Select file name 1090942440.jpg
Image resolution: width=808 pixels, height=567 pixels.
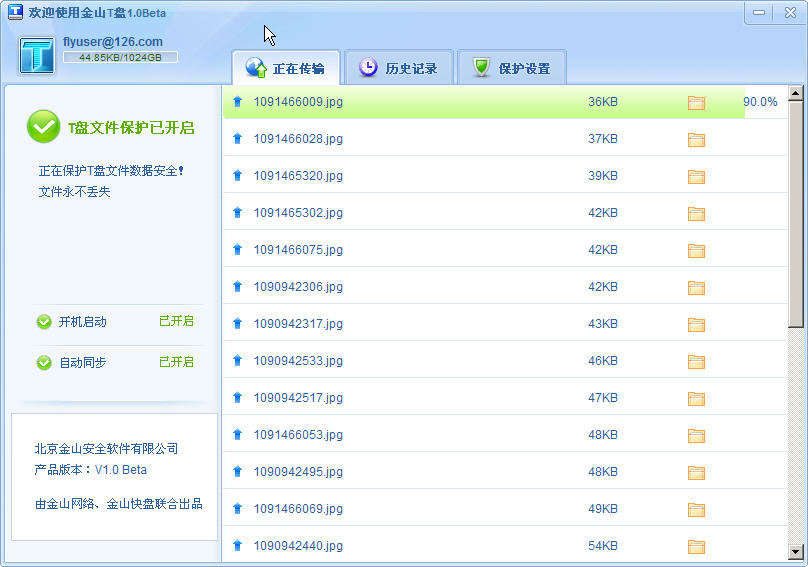(298, 545)
